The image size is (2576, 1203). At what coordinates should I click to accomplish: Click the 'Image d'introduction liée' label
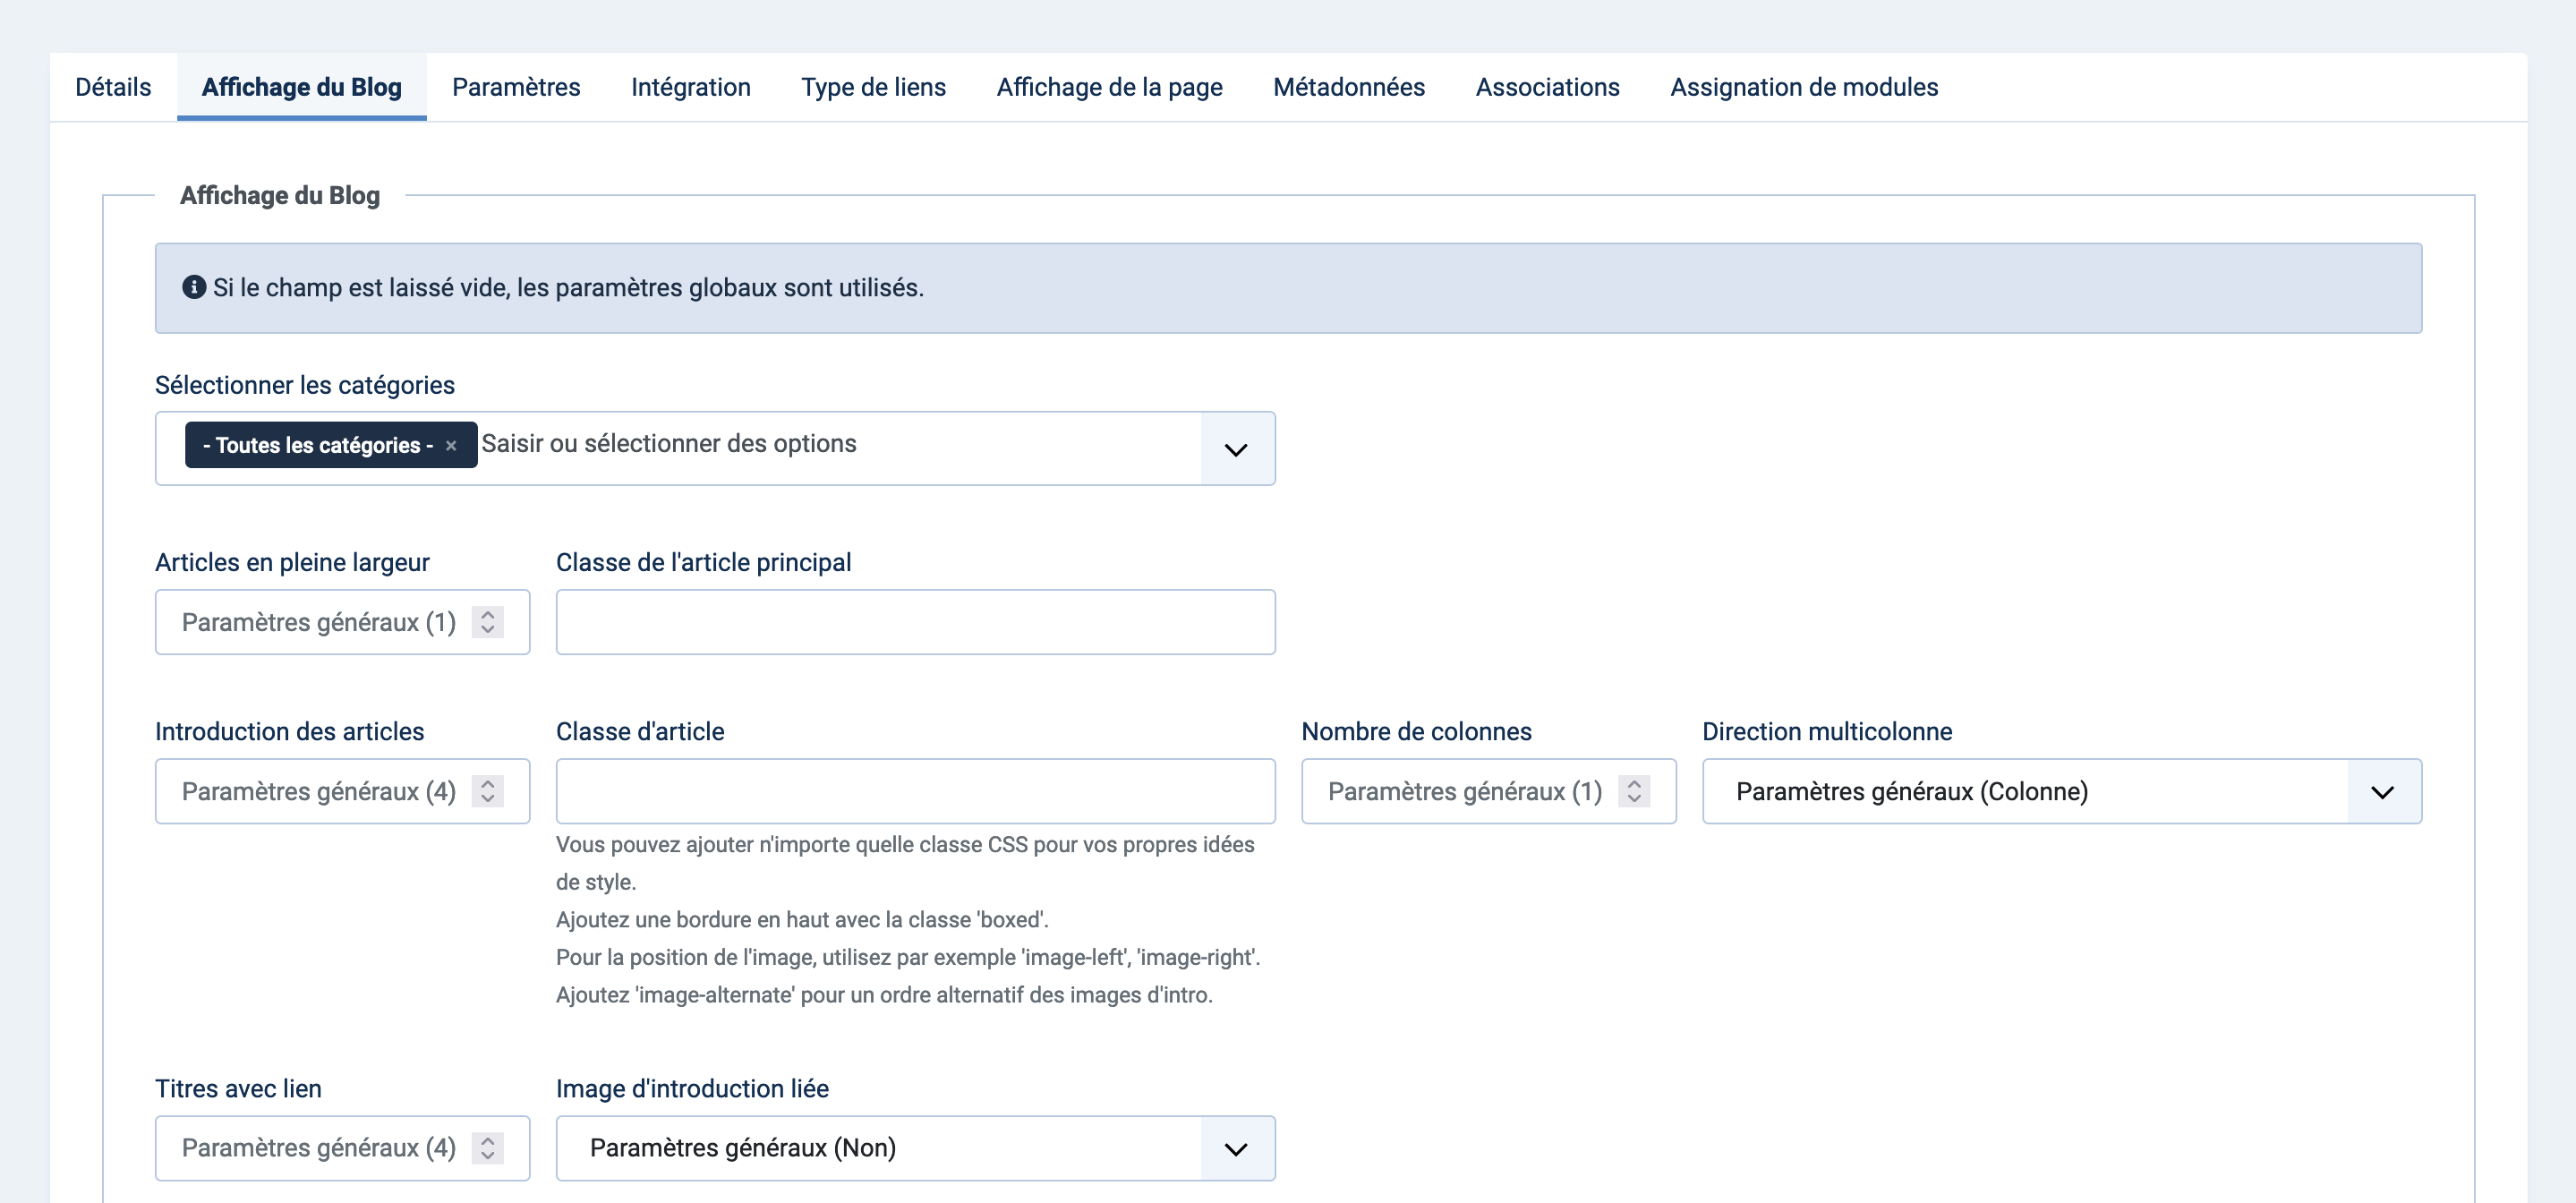(692, 1088)
